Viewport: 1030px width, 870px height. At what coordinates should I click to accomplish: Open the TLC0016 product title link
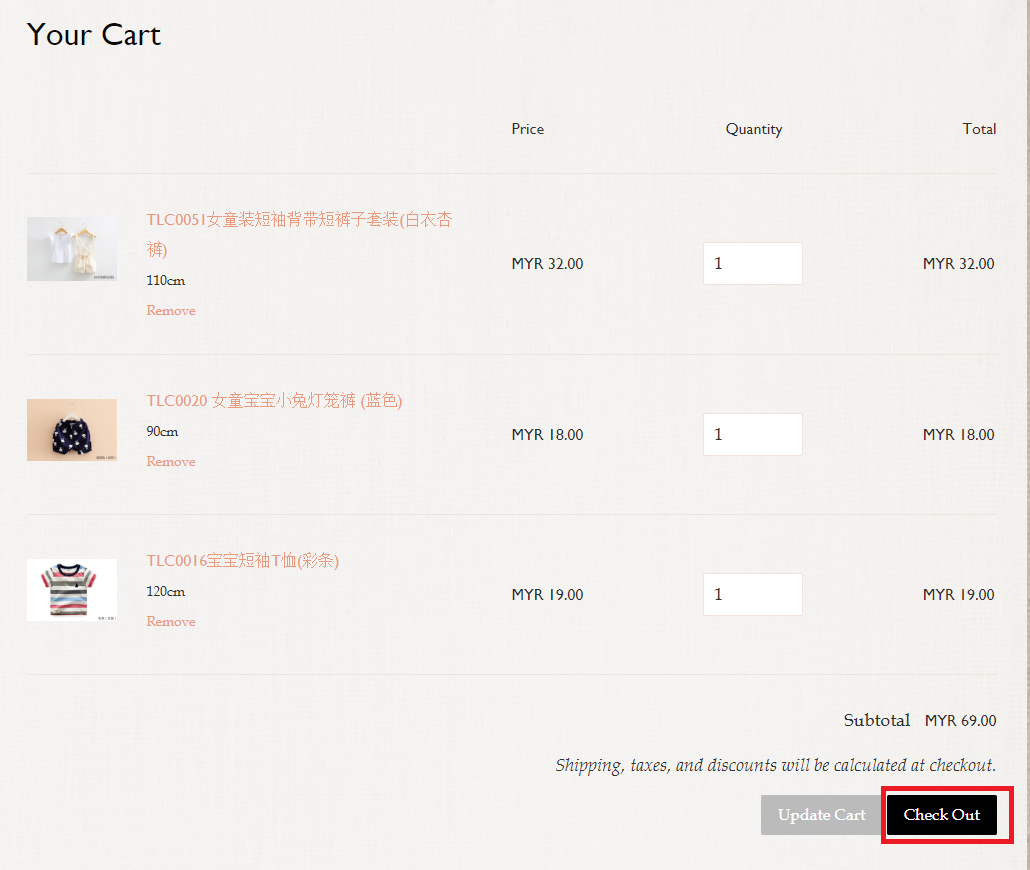click(x=242, y=561)
